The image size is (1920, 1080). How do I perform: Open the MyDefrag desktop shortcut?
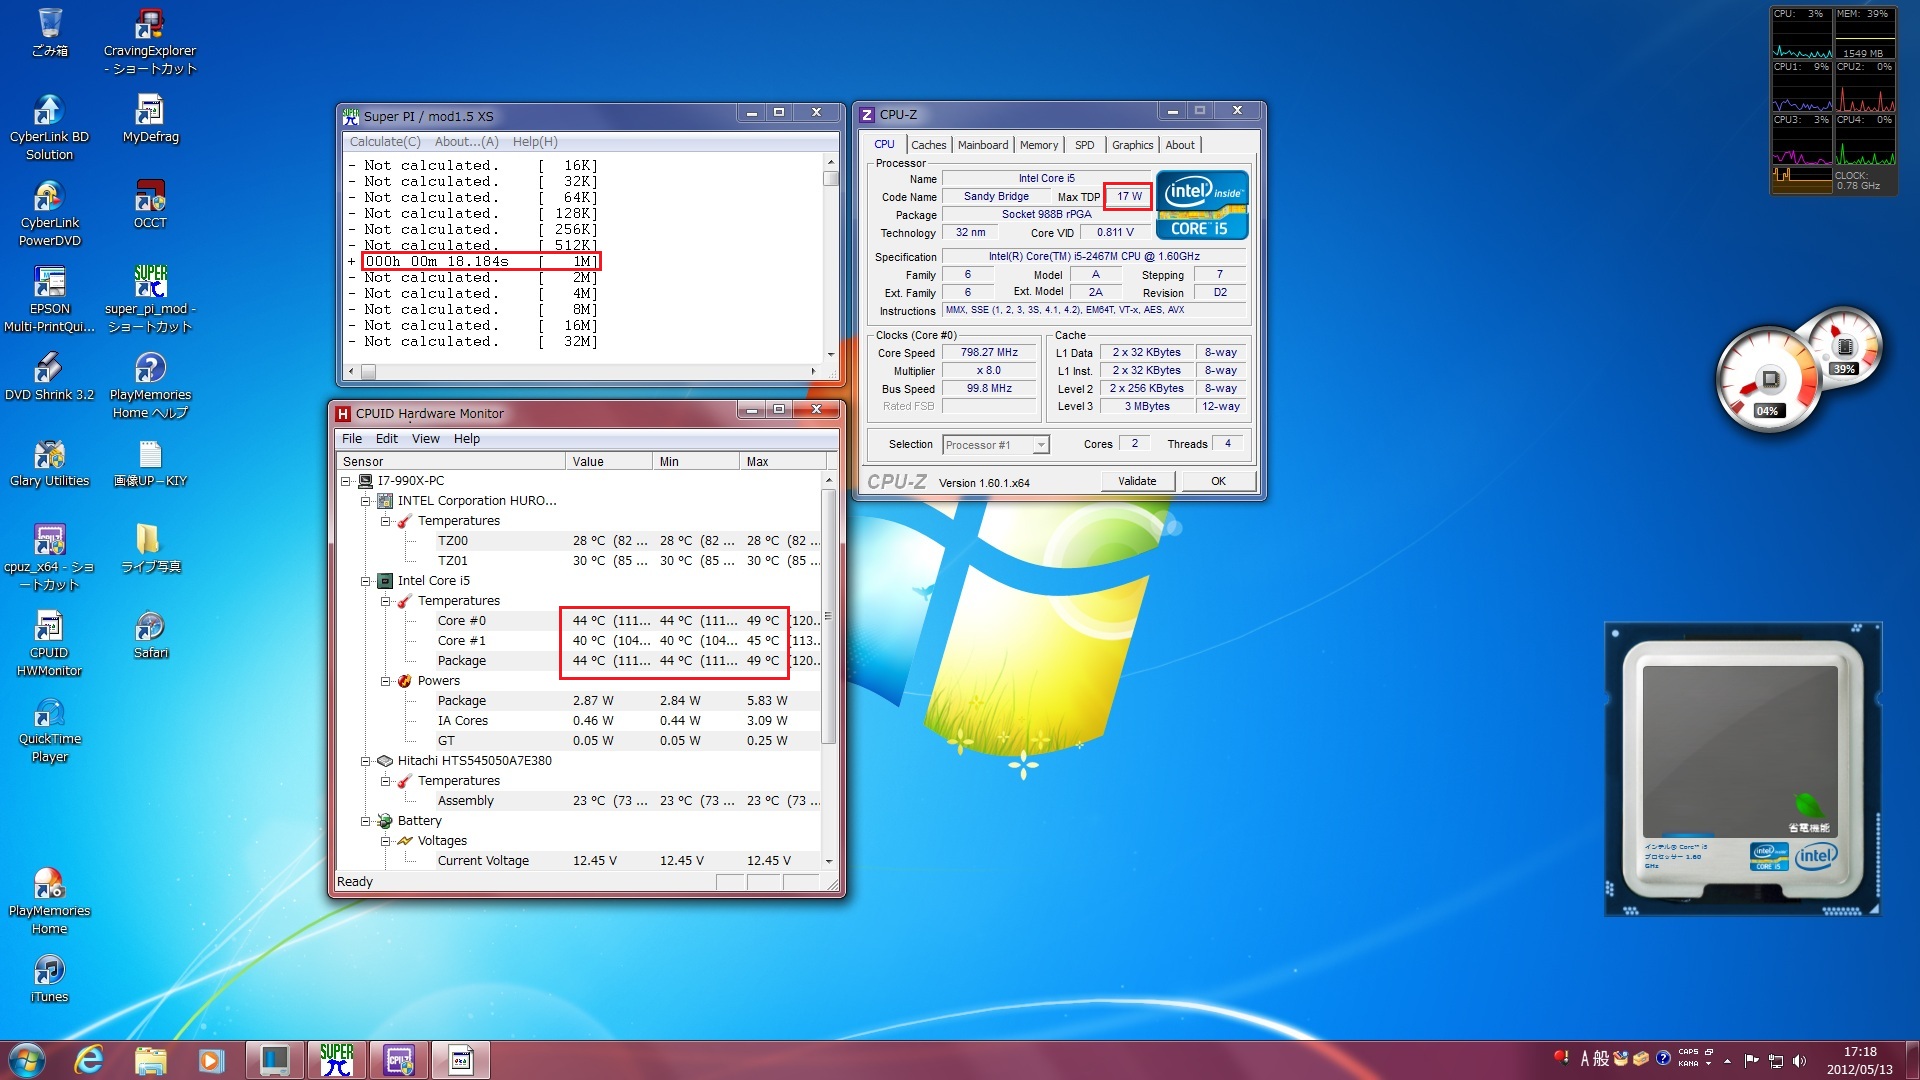[x=150, y=111]
